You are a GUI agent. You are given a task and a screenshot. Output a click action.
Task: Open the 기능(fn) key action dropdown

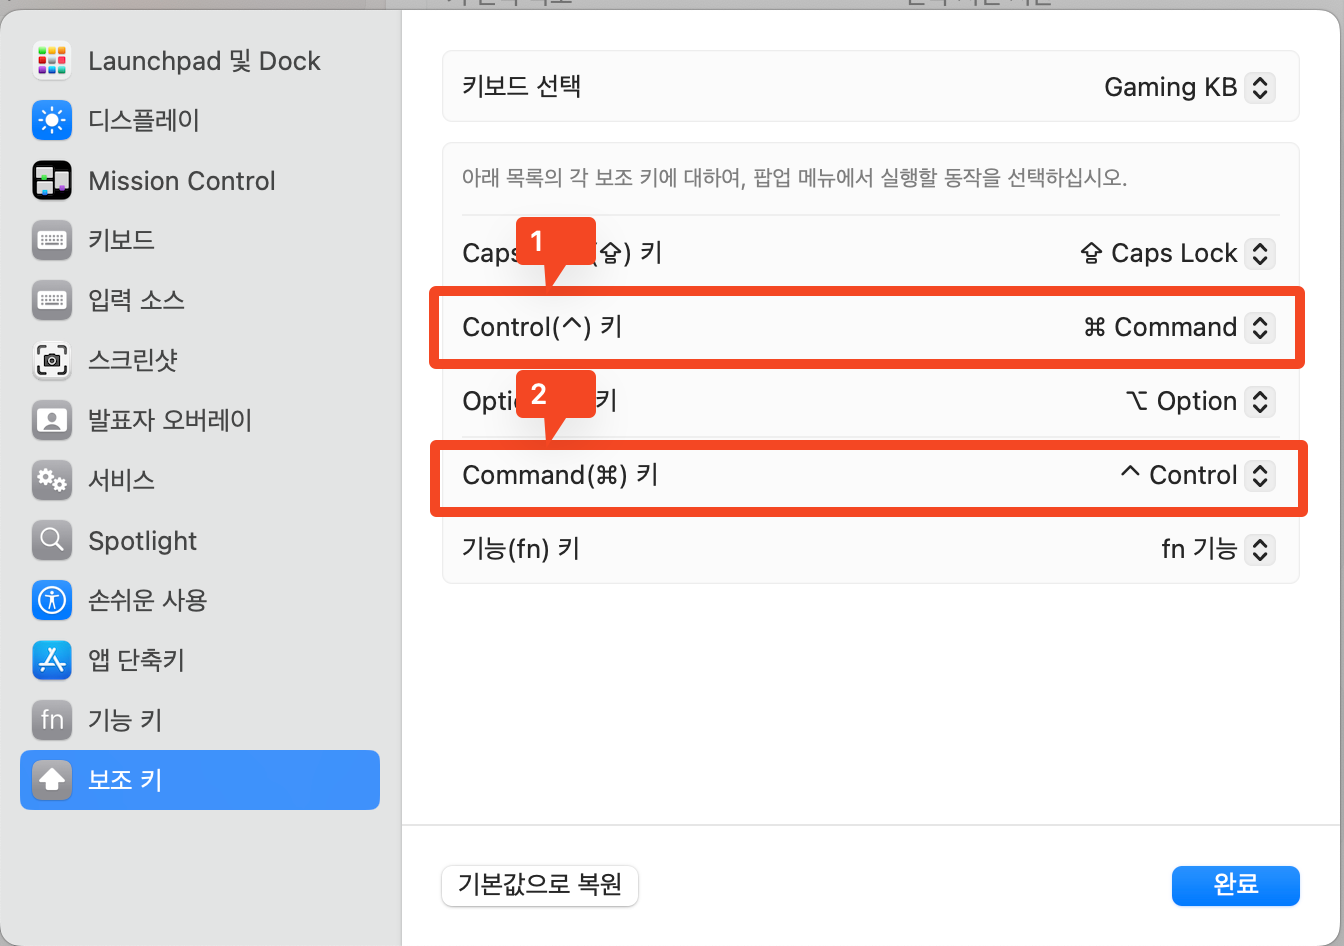coord(1261,549)
